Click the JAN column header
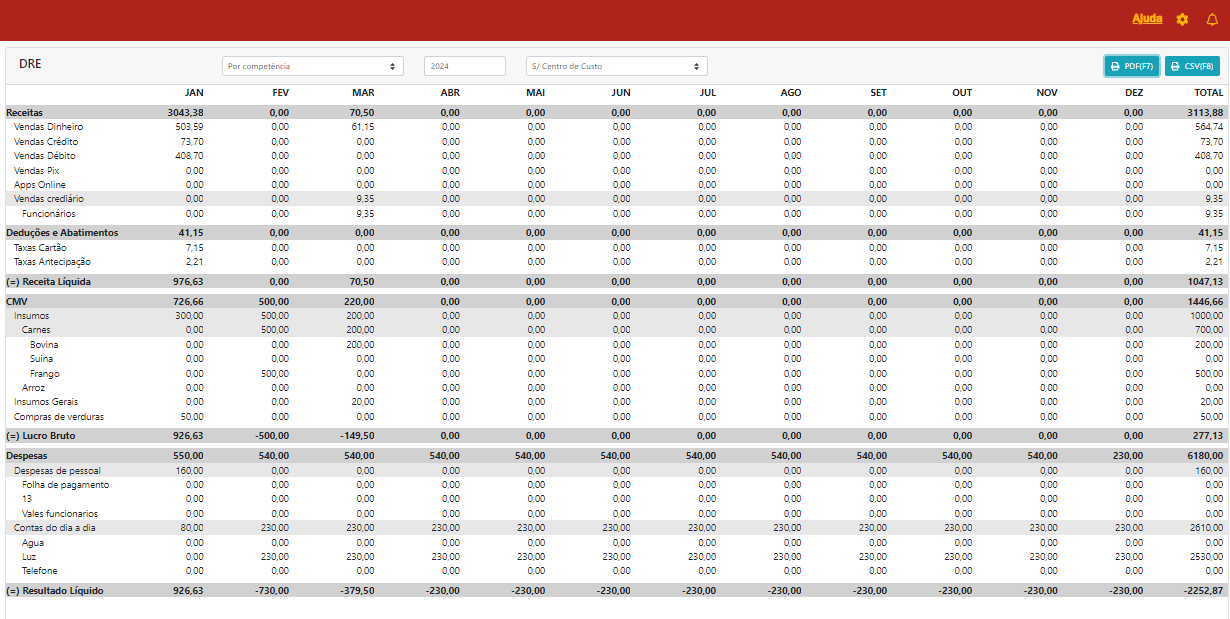Image resolution: width=1230 pixels, height=619 pixels. pyautogui.click(x=194, y=93)
